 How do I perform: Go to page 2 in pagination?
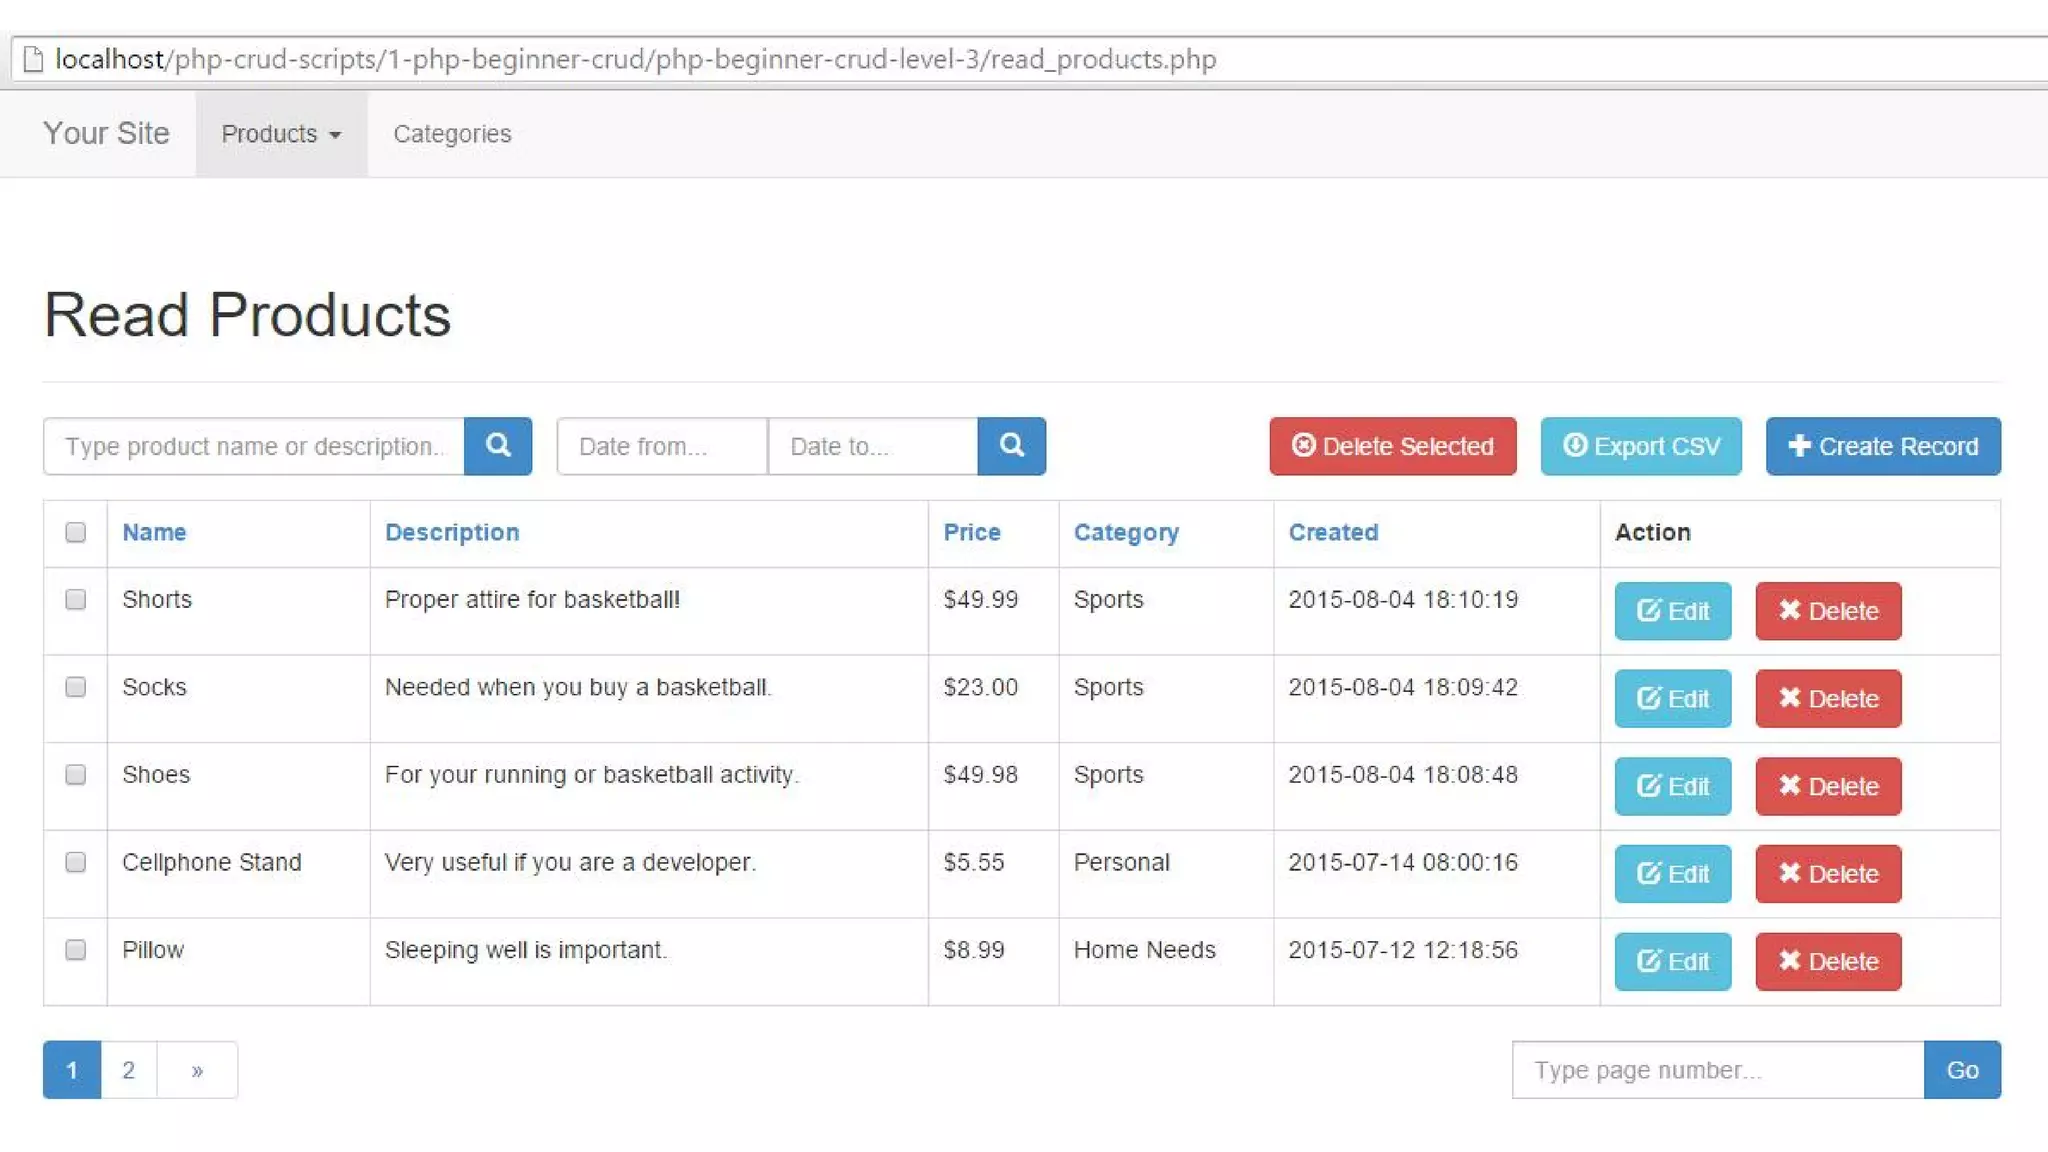tap(128, 1070)
